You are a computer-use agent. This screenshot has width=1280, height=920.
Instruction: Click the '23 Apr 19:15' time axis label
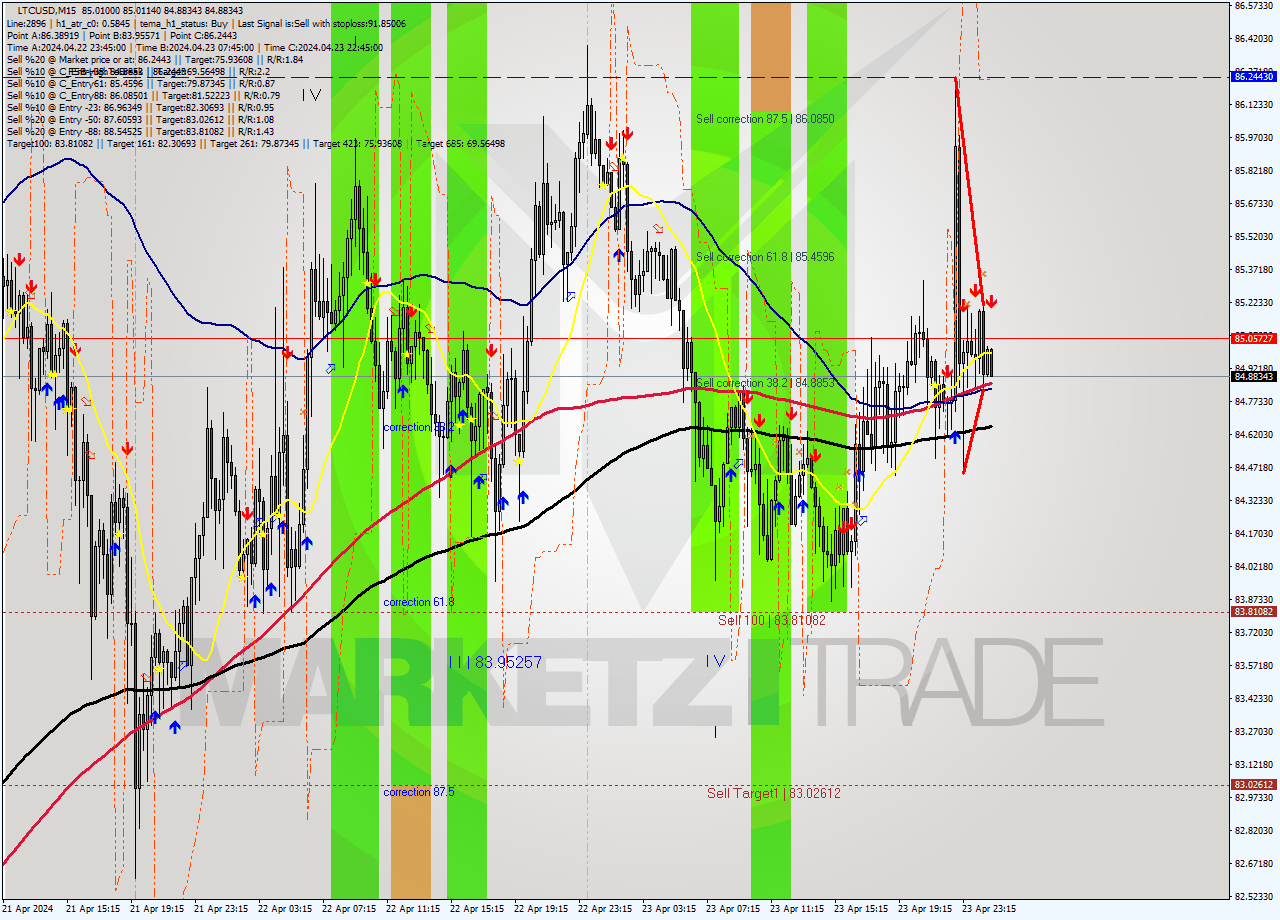[925, 909]
